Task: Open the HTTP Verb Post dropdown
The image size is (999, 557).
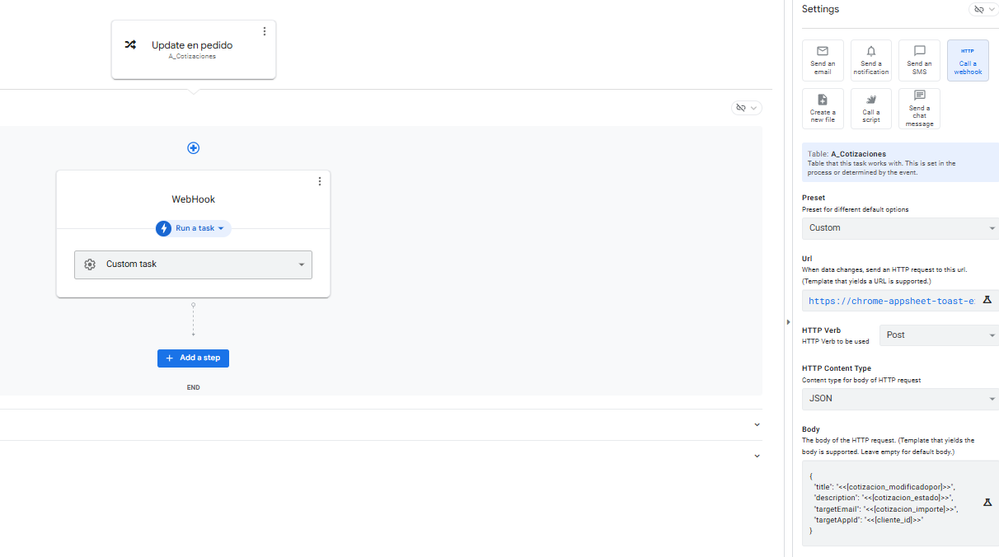Action: pos(939,335)
